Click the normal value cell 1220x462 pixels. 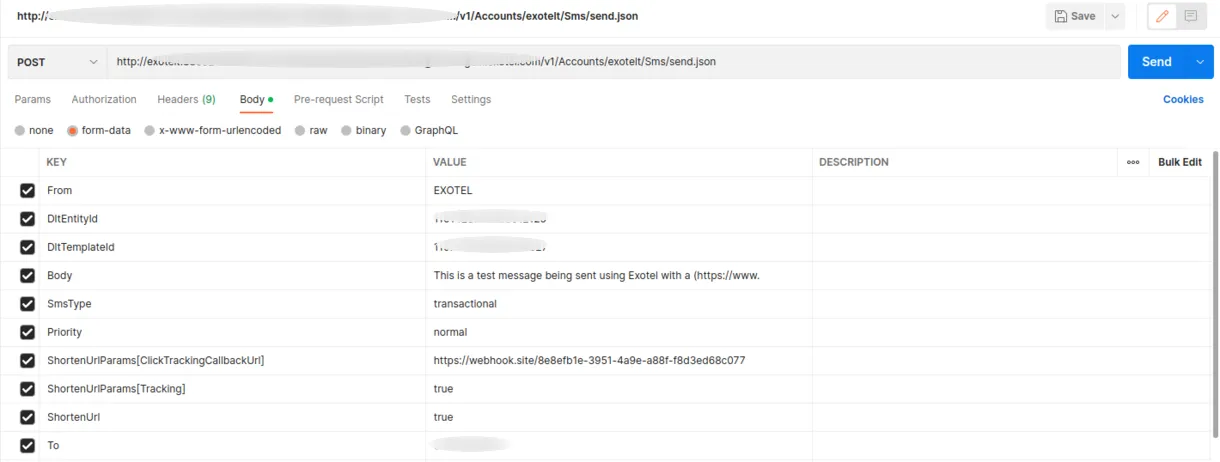[619, 332]
